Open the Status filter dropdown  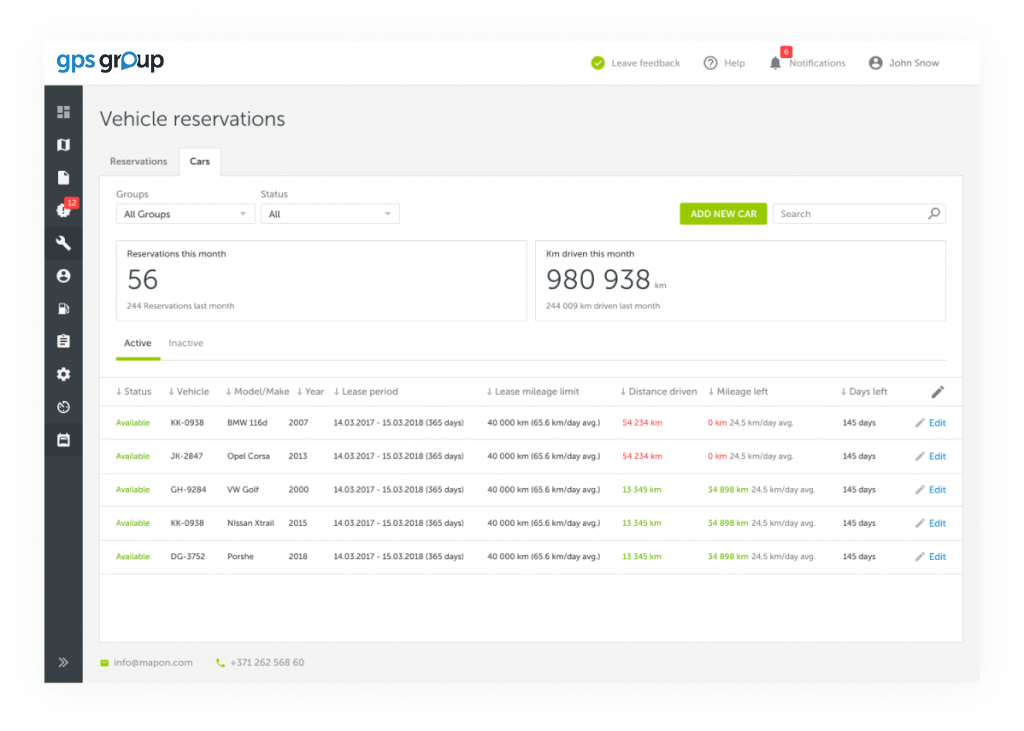(x=330, y=214)
